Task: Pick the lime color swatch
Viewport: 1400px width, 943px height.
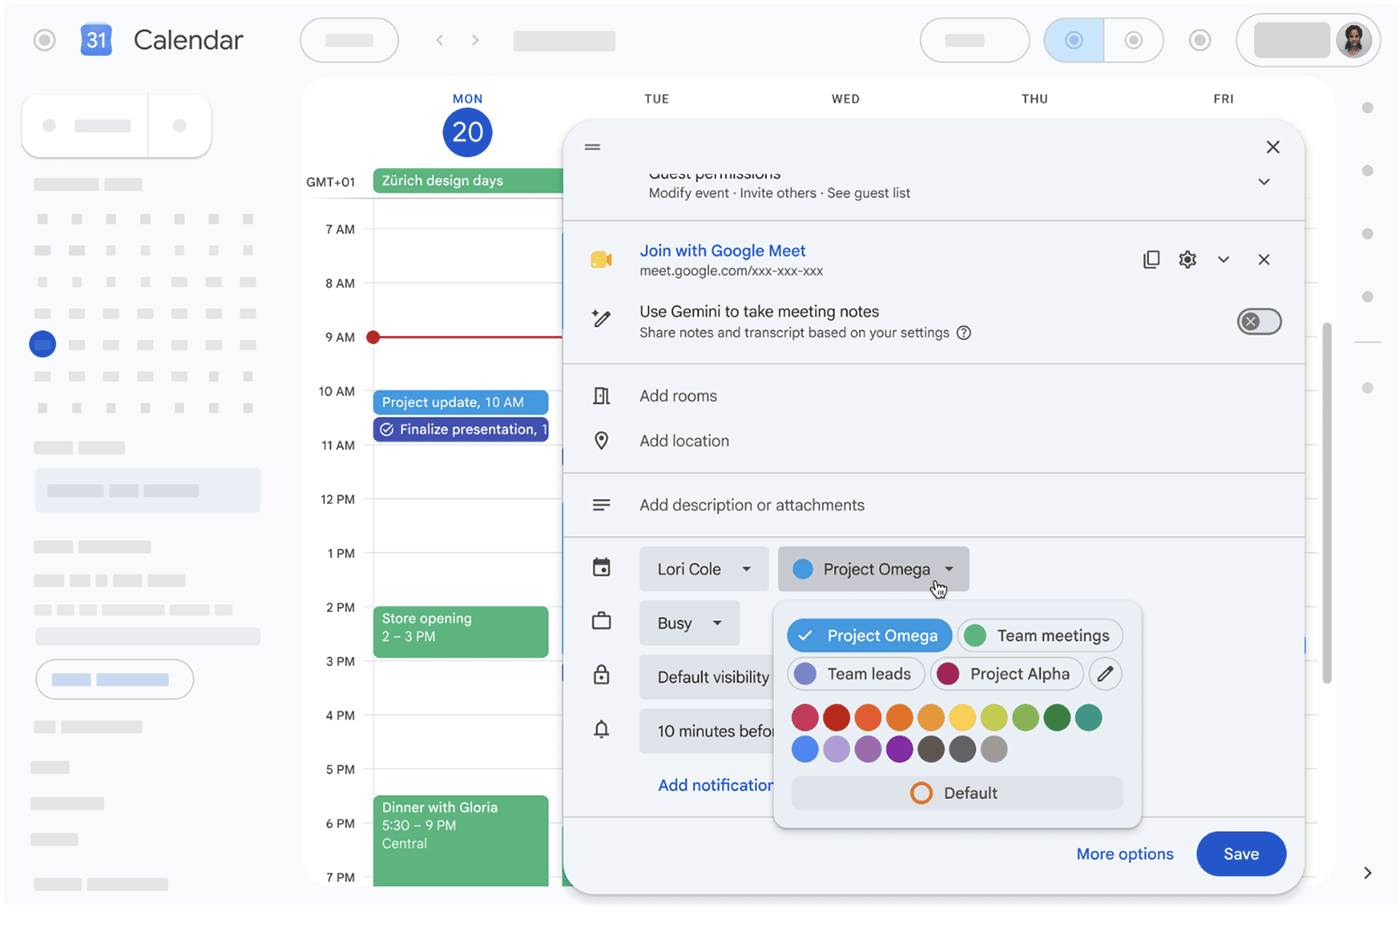Action: click(x=994, y=717)
